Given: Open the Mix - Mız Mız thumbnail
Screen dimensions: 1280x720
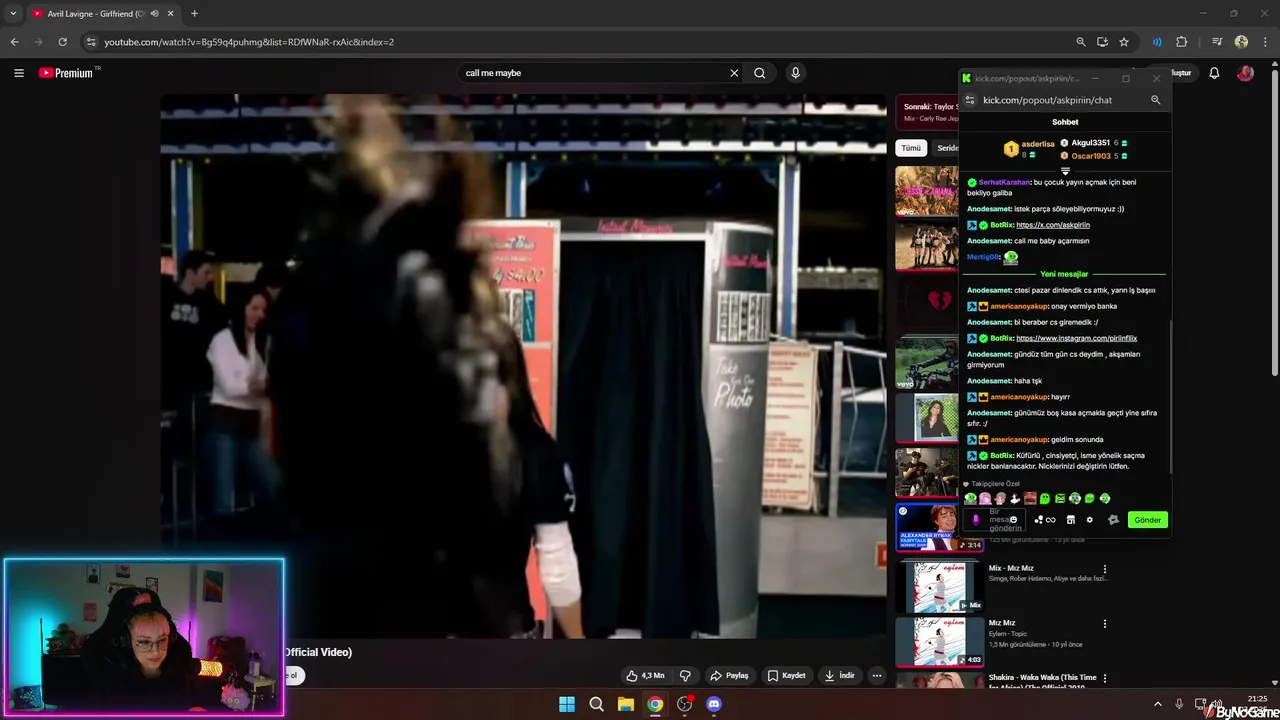Looking at the screenshot, I should [x=940, y=585].
